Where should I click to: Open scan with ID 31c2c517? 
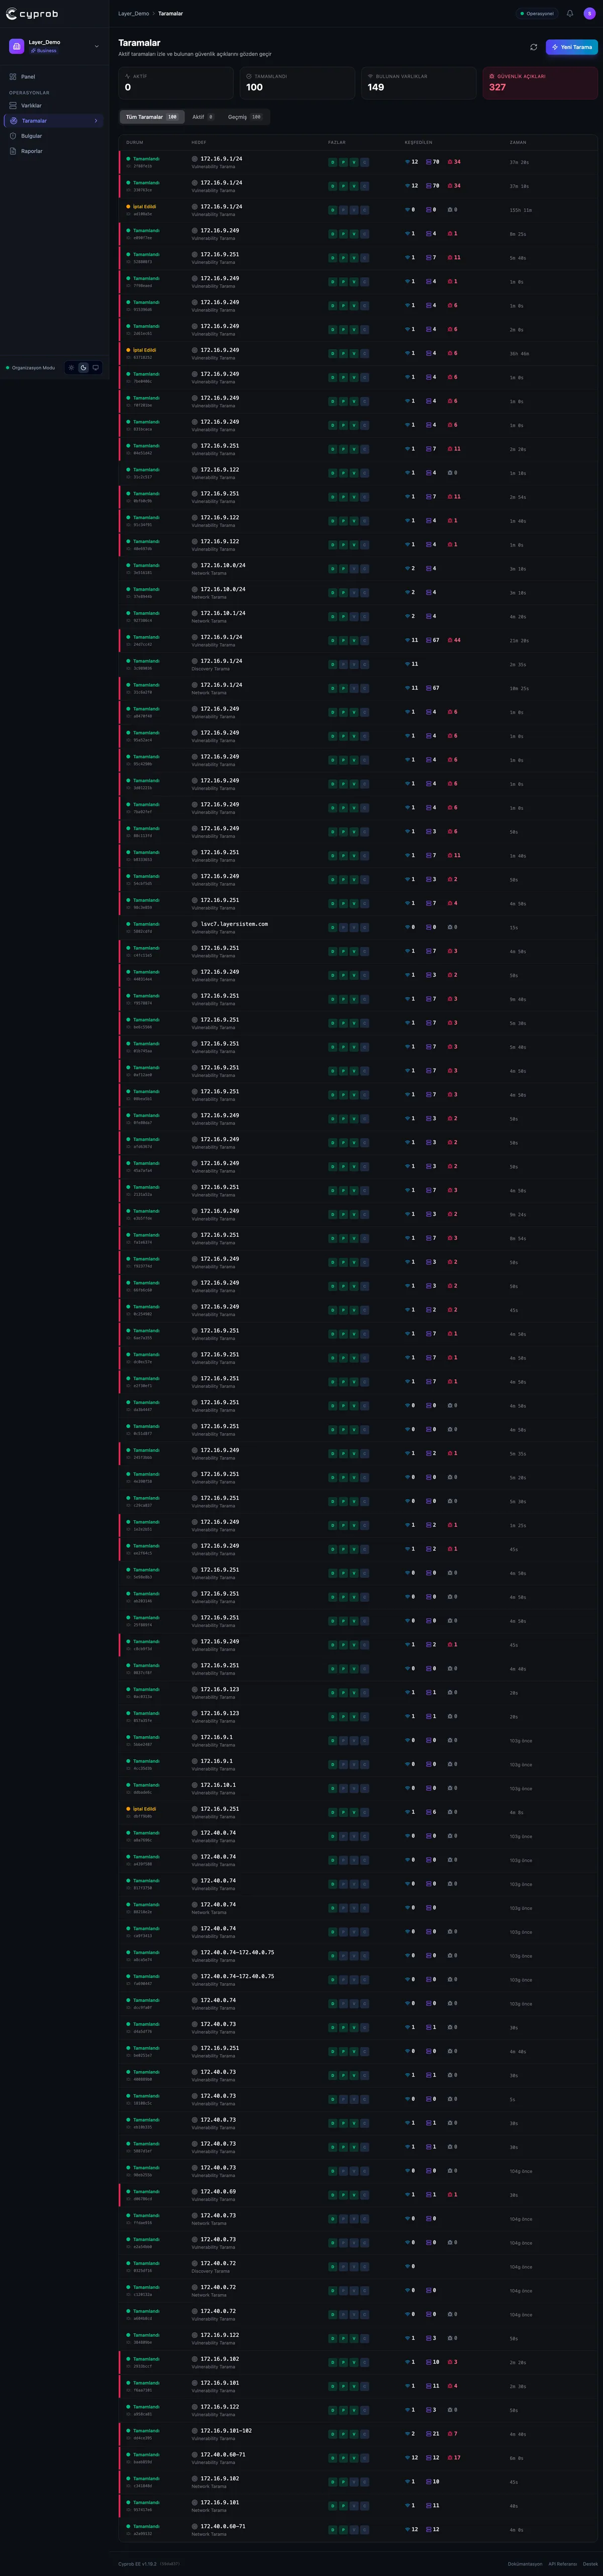[358, 473]
